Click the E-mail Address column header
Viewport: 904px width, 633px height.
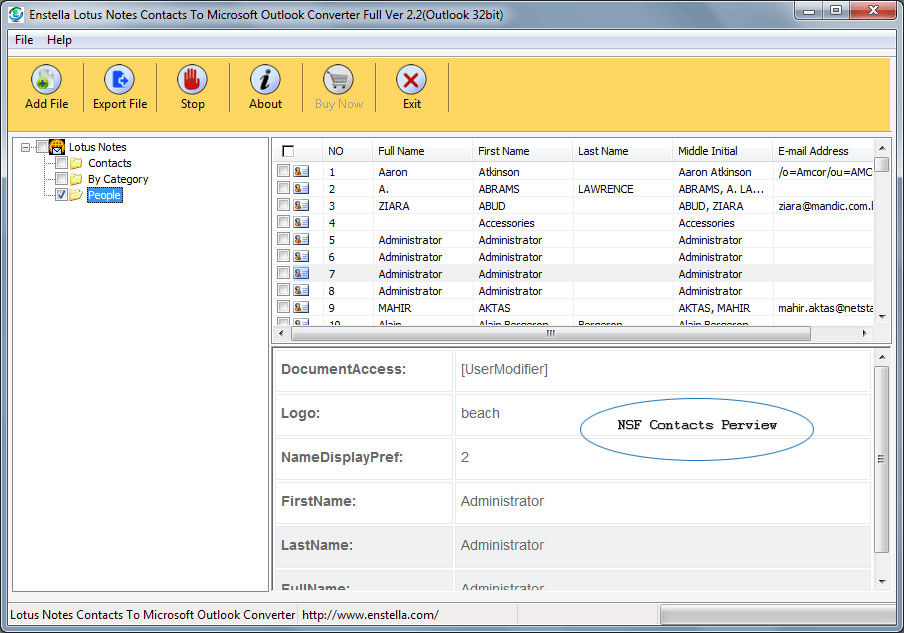[823, 151]
